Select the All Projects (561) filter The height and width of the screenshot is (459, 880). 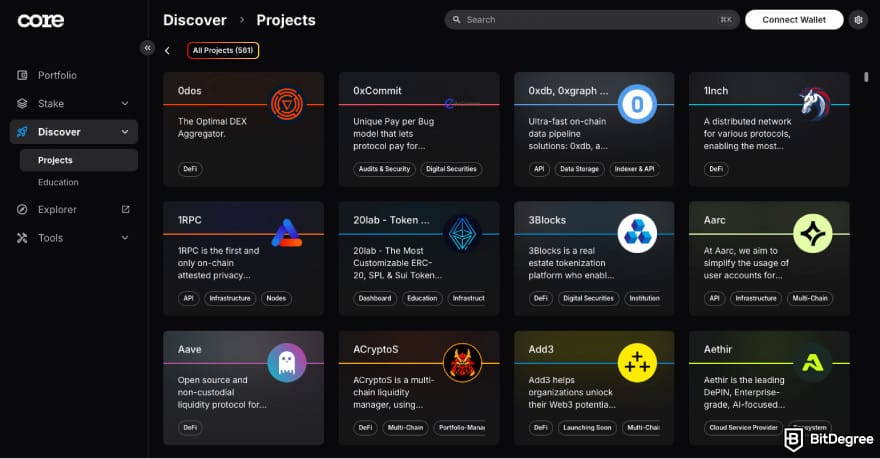click(x=223, y=51)
